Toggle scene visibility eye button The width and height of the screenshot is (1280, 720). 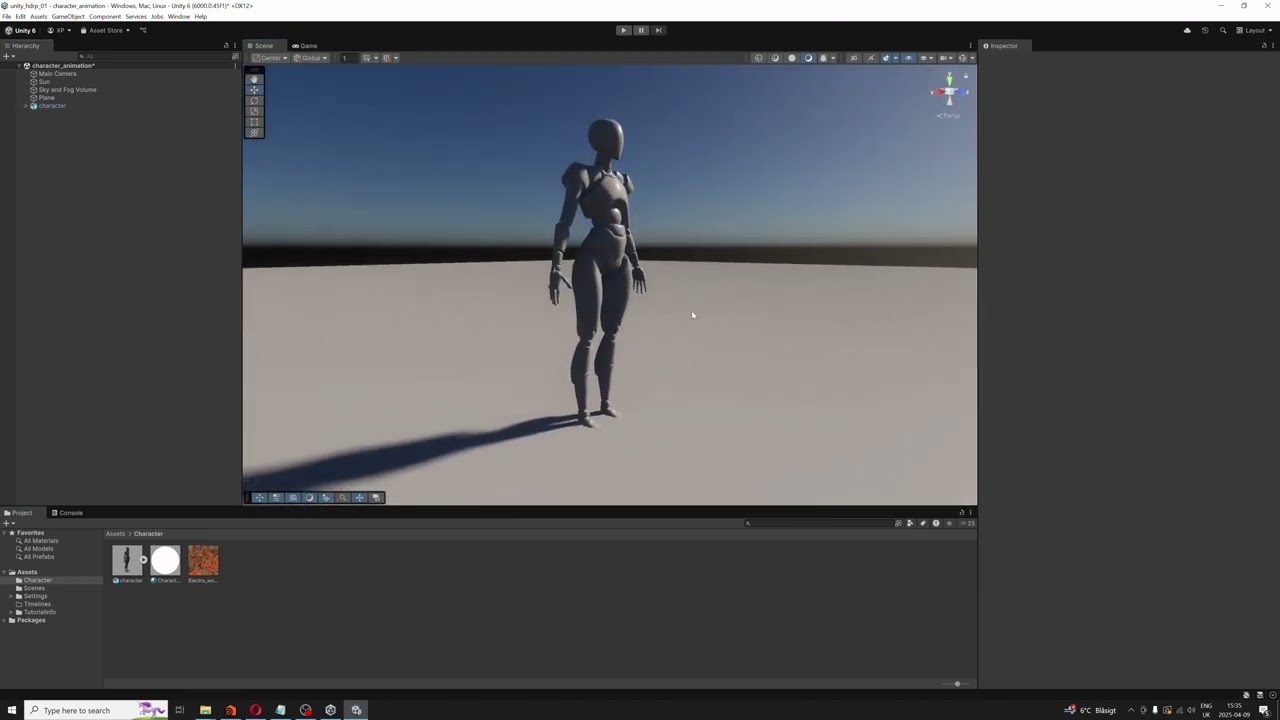pos(909,58)
